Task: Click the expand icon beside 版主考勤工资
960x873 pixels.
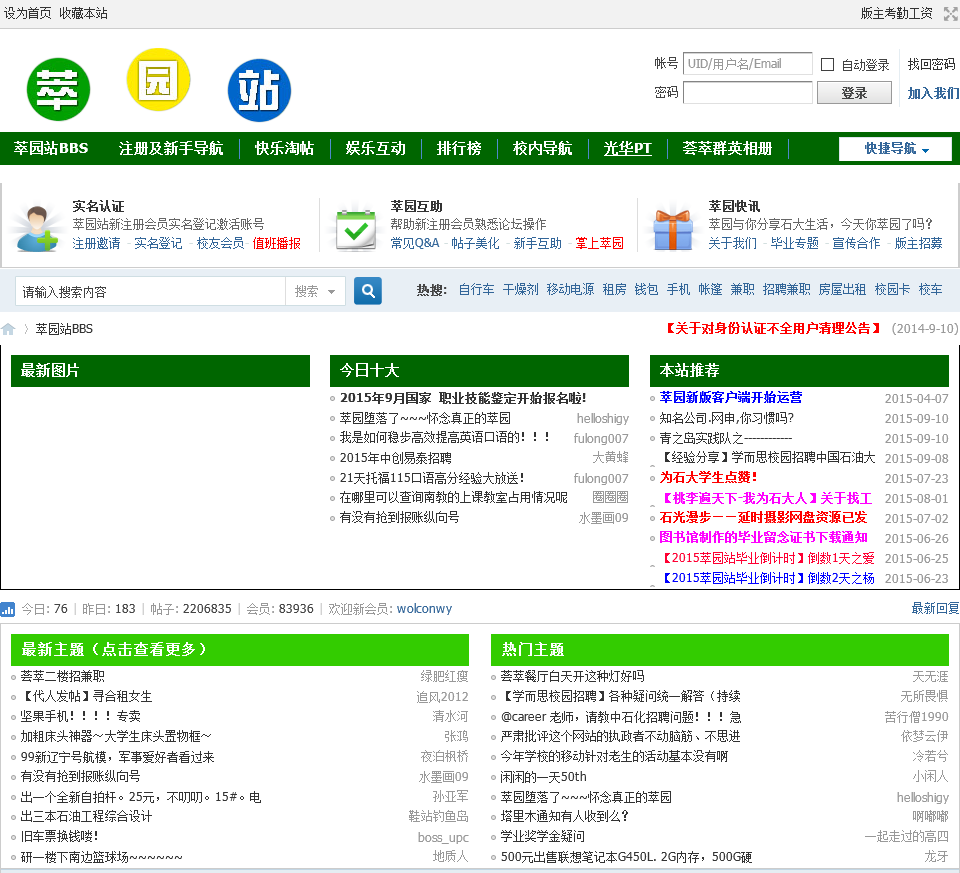Action: (x=950, y=13)
